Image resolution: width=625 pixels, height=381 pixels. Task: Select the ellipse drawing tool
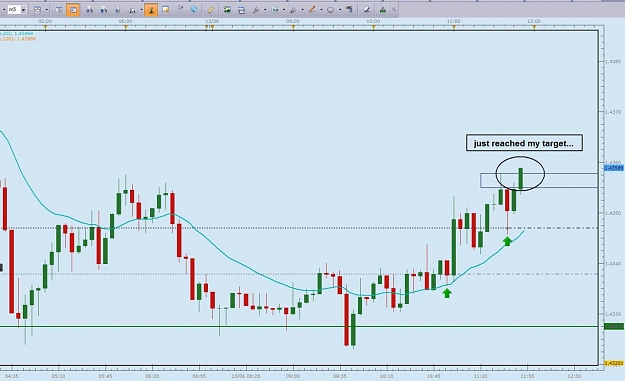(x=330, y=10)
